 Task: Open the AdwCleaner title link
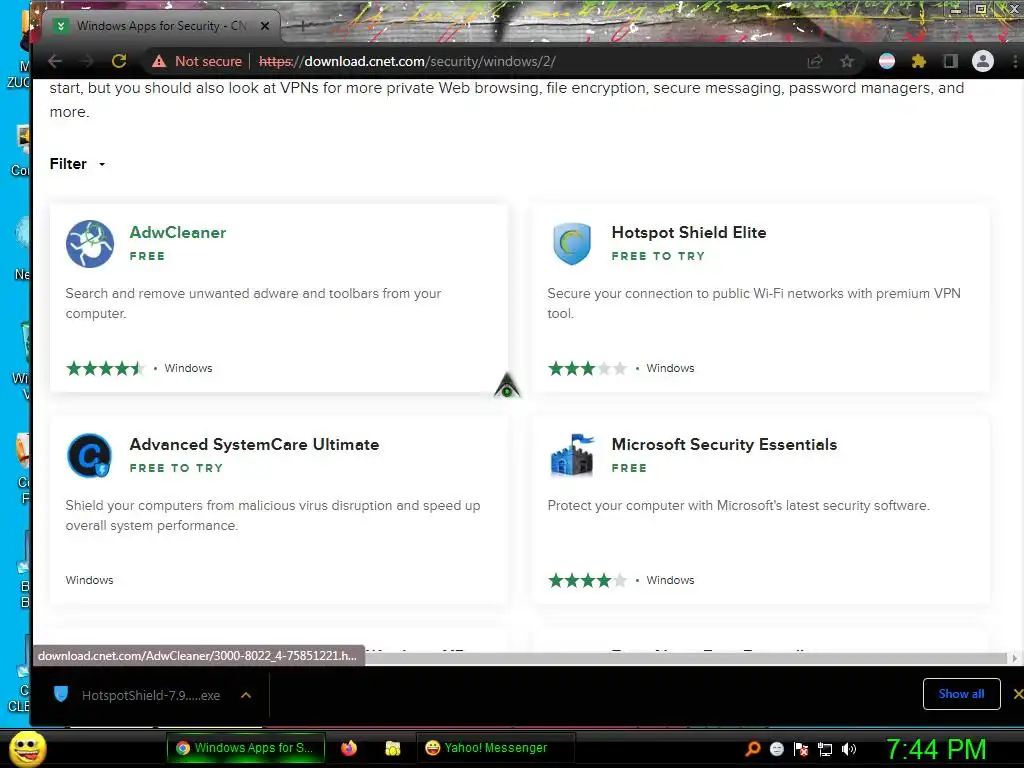(178, 232)
